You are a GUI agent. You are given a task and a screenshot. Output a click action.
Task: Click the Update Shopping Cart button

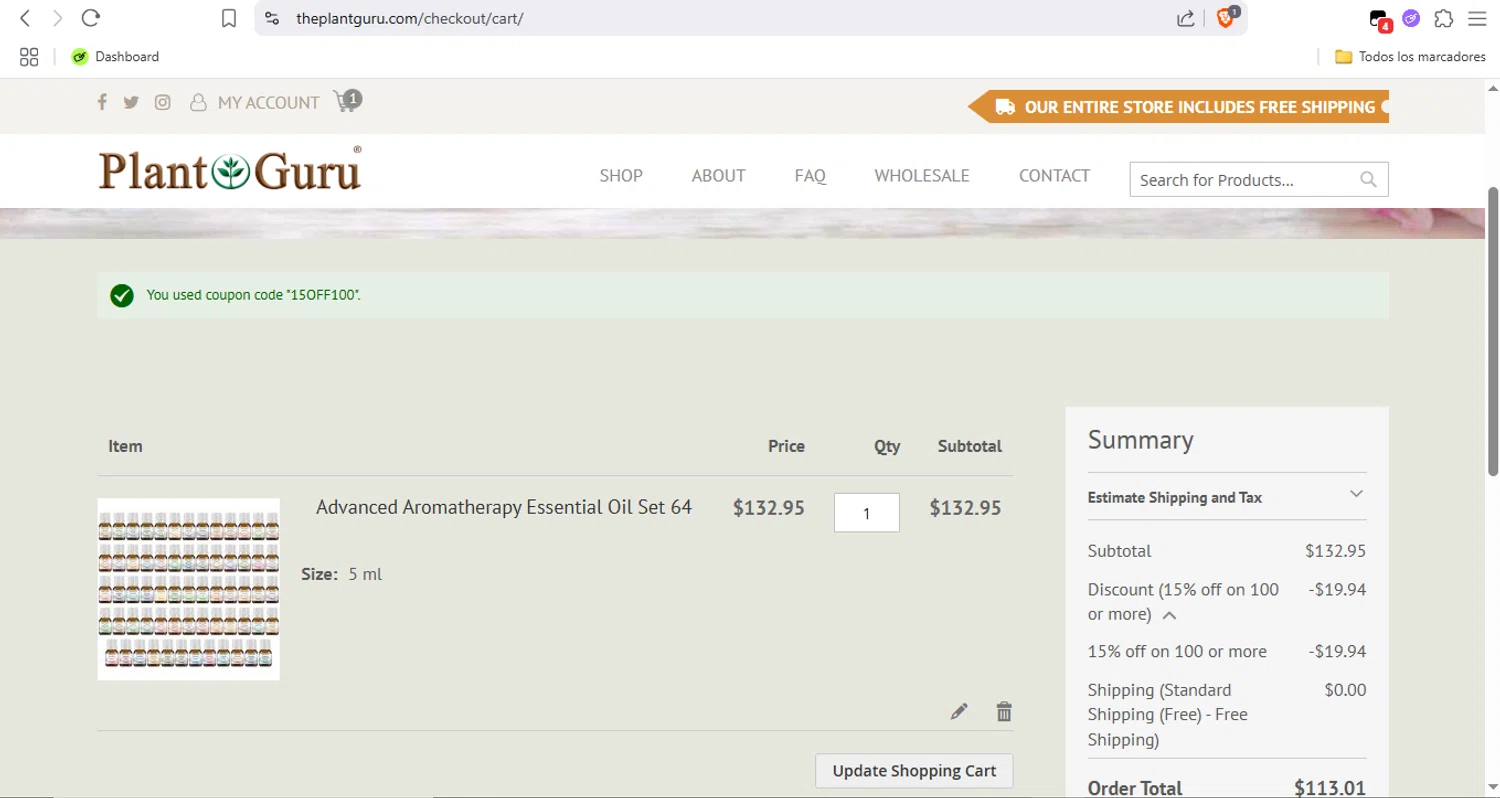914,771
